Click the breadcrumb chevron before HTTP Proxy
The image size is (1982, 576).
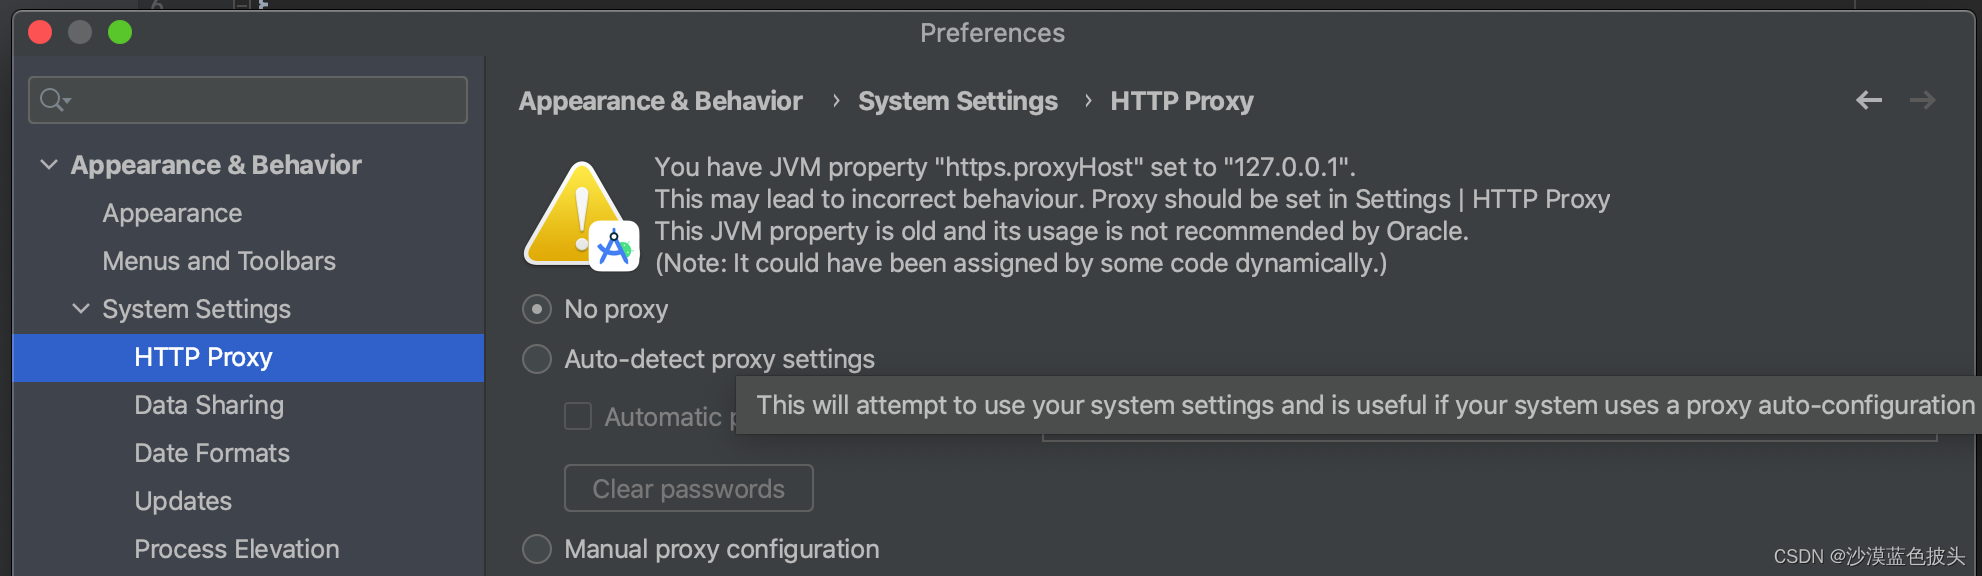(x=1088, y=101)
